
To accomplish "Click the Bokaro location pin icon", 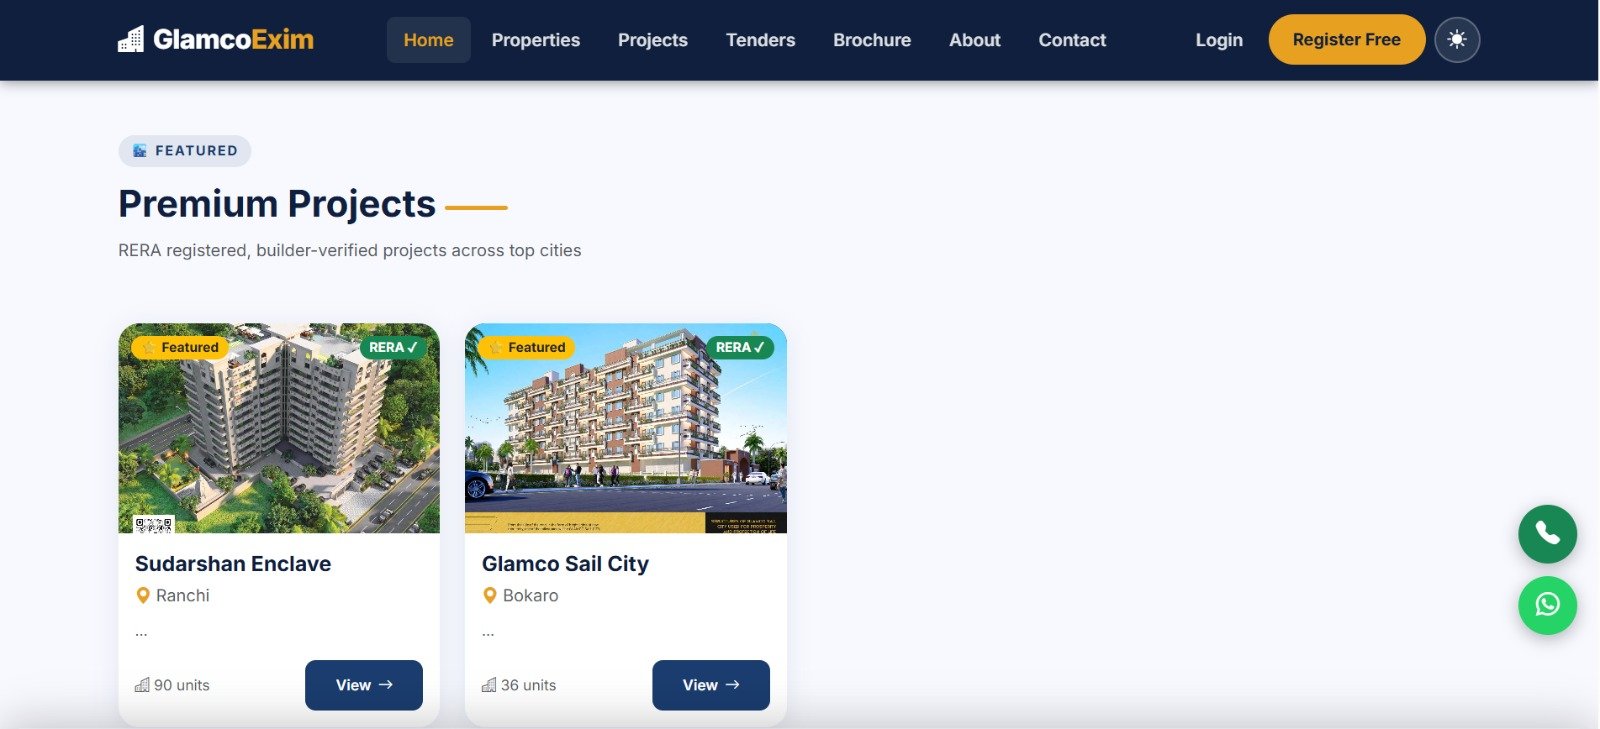I will pos(490,596).
